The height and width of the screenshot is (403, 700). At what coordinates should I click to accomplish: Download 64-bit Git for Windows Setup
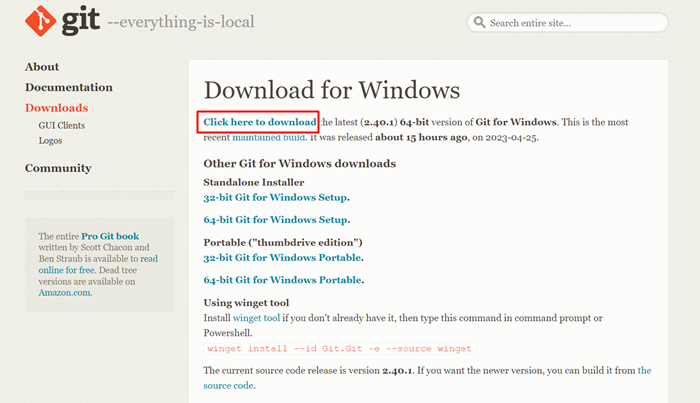pos(275,220)
